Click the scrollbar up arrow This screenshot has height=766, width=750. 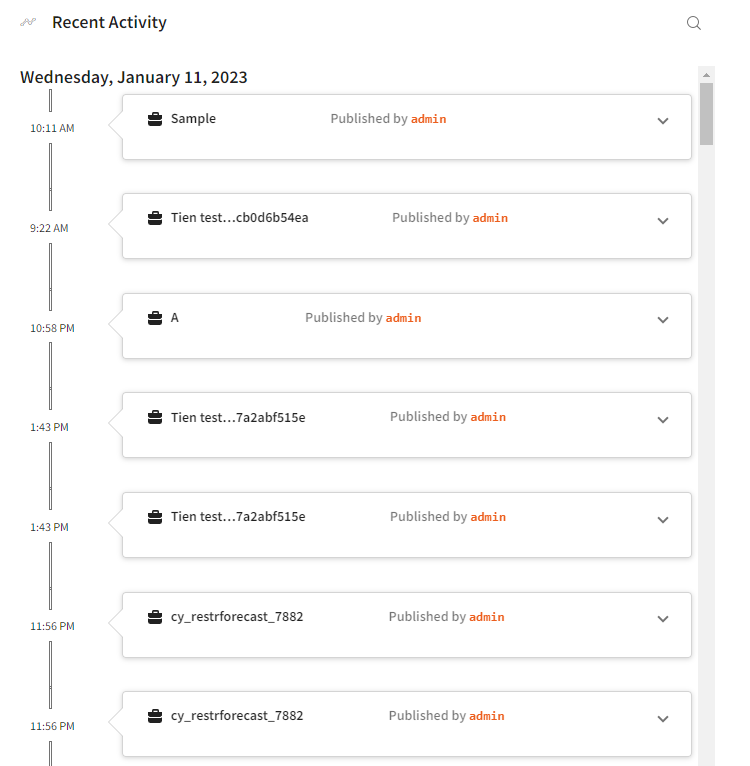(707, 75)
